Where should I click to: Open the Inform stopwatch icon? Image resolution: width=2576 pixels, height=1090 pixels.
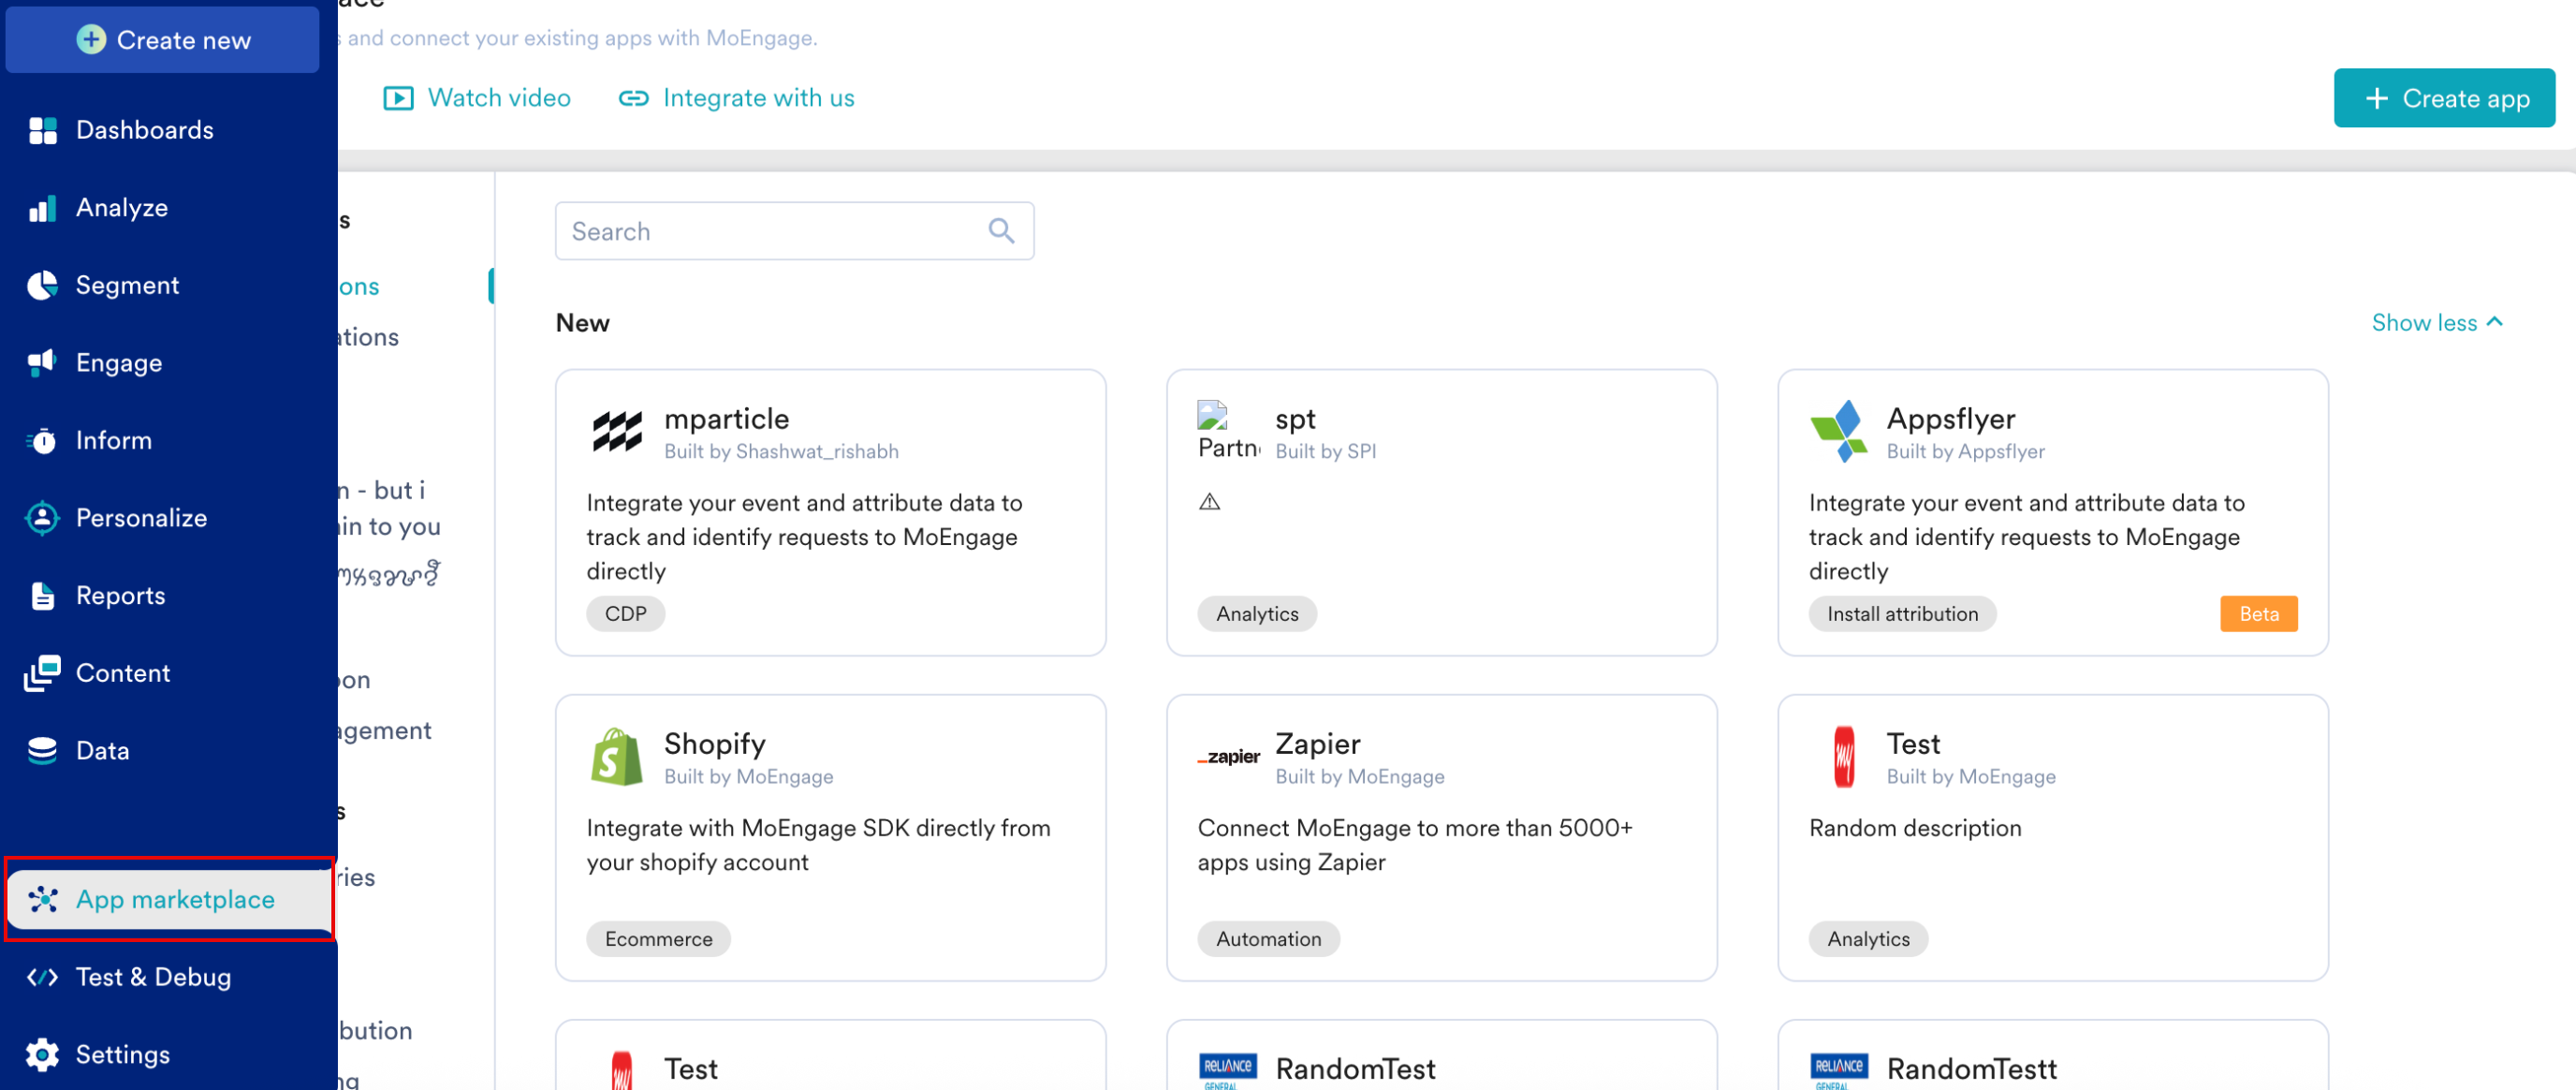[x=42, y=440]
